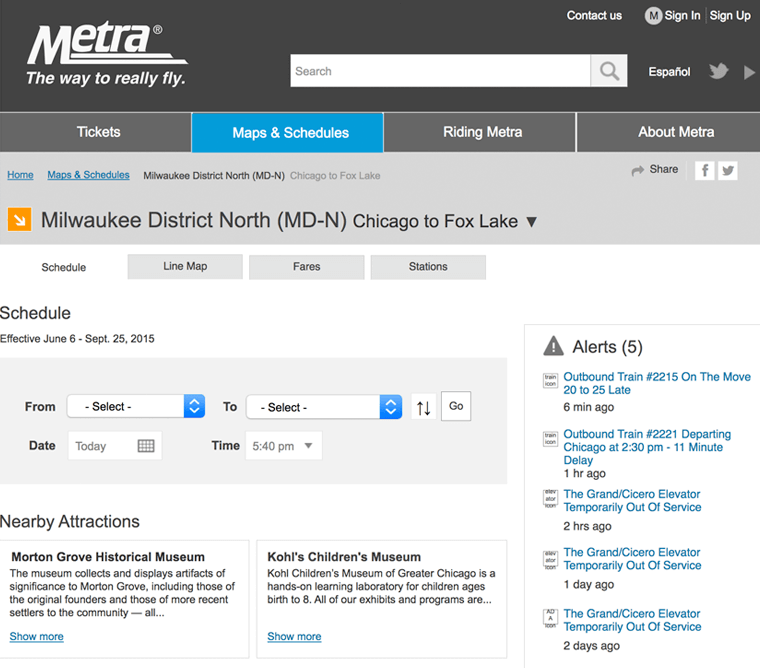The width and height of the screenshot is (760, 668).
Task: Click the Date field showing Today
Action: coord(115,445)
